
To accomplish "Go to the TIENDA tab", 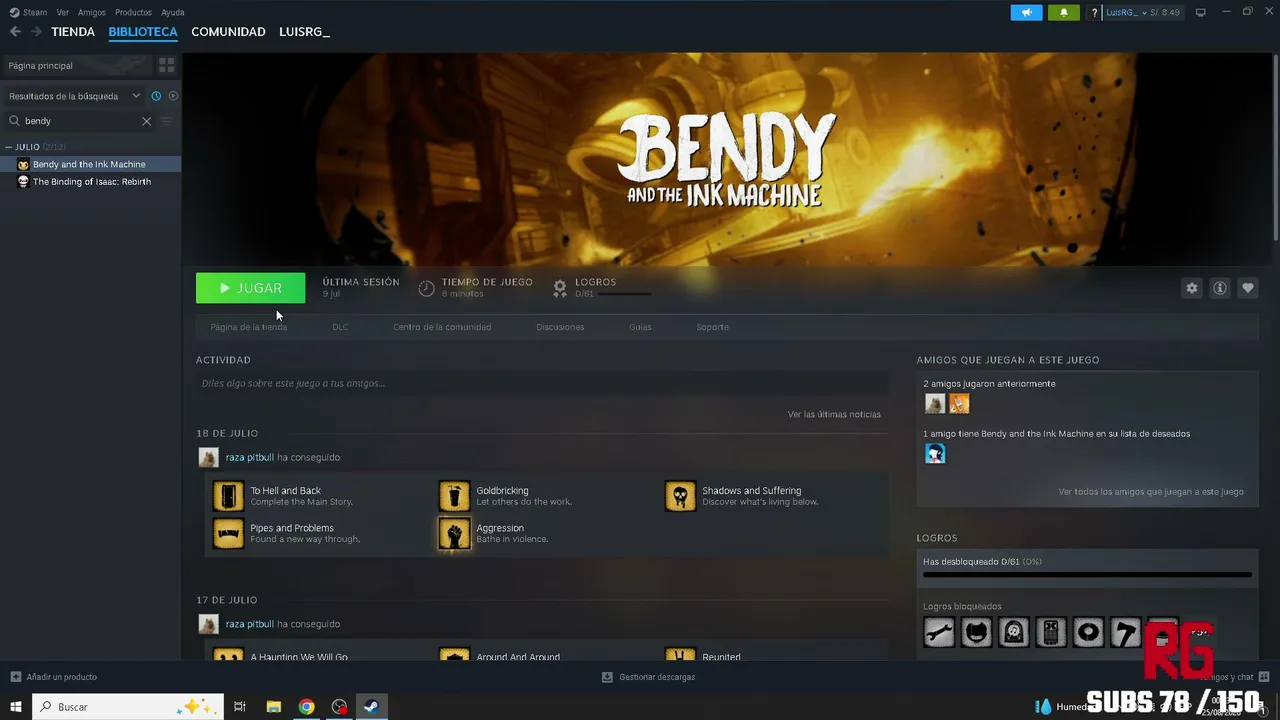I will click(73, 32).
